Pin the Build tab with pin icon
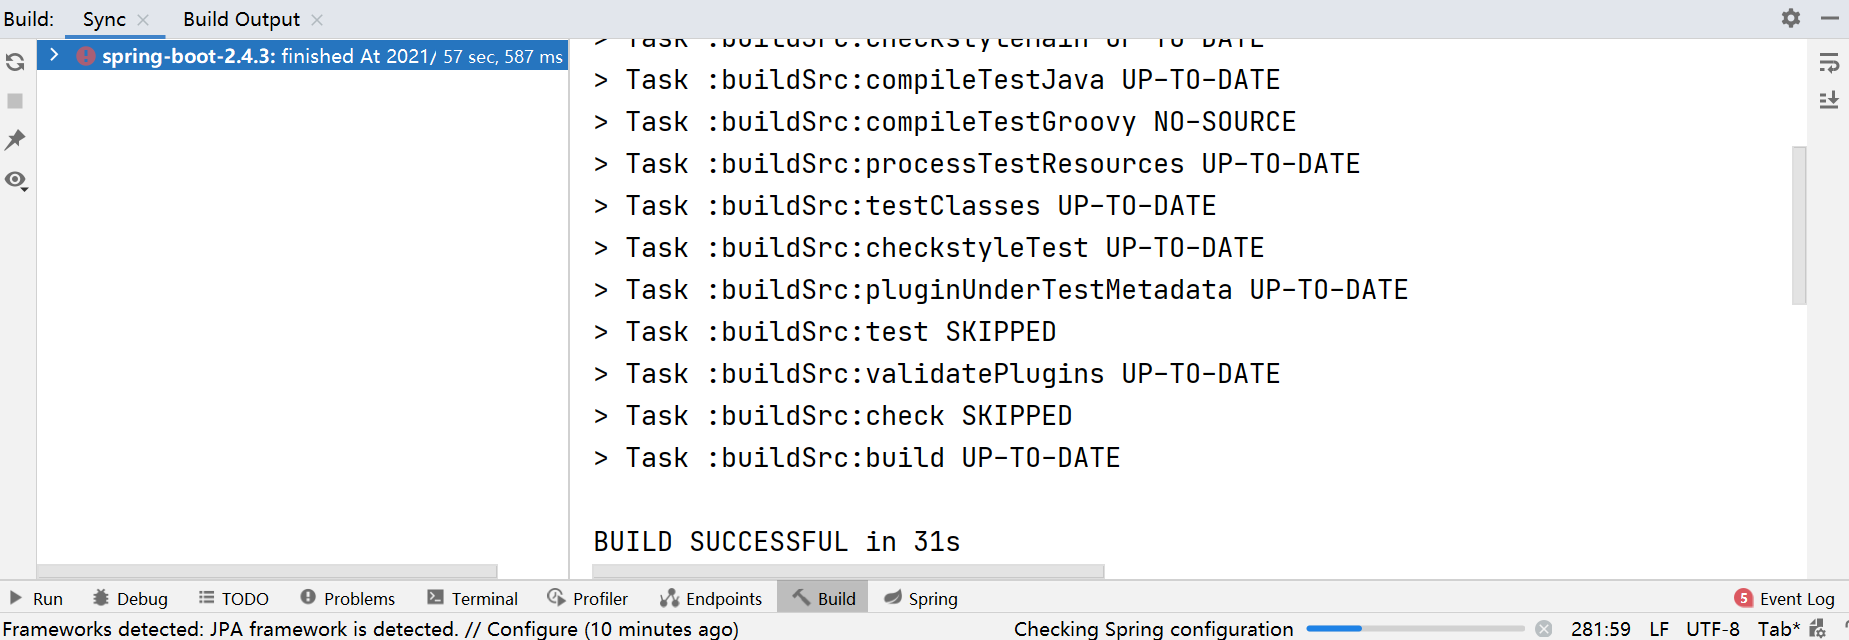Screen dimensions: 1849x640 point(15,140)
